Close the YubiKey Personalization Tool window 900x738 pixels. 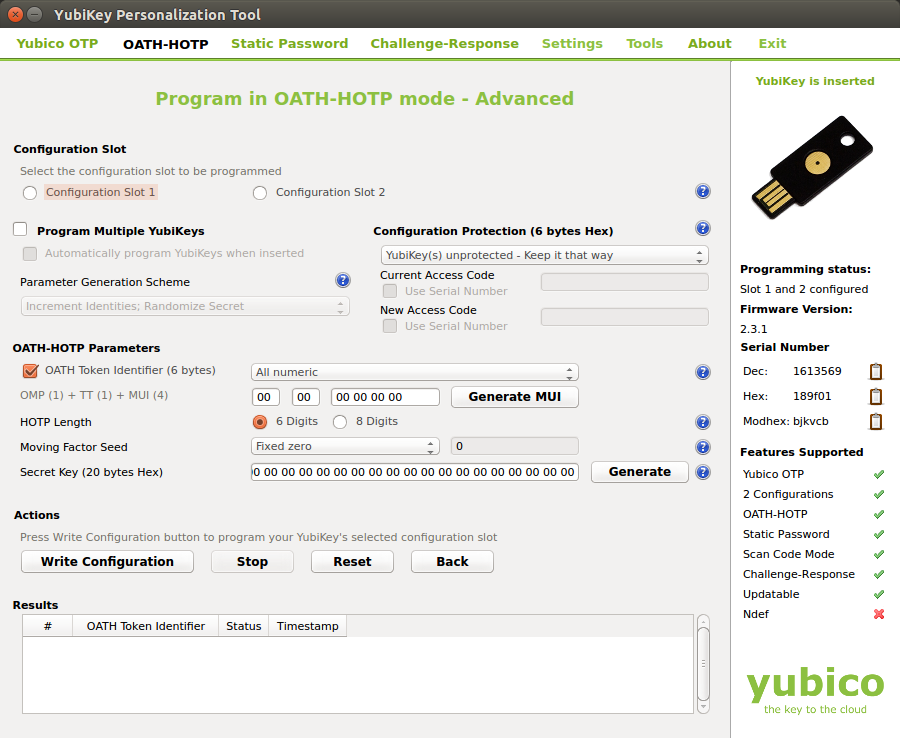(15, 14)
